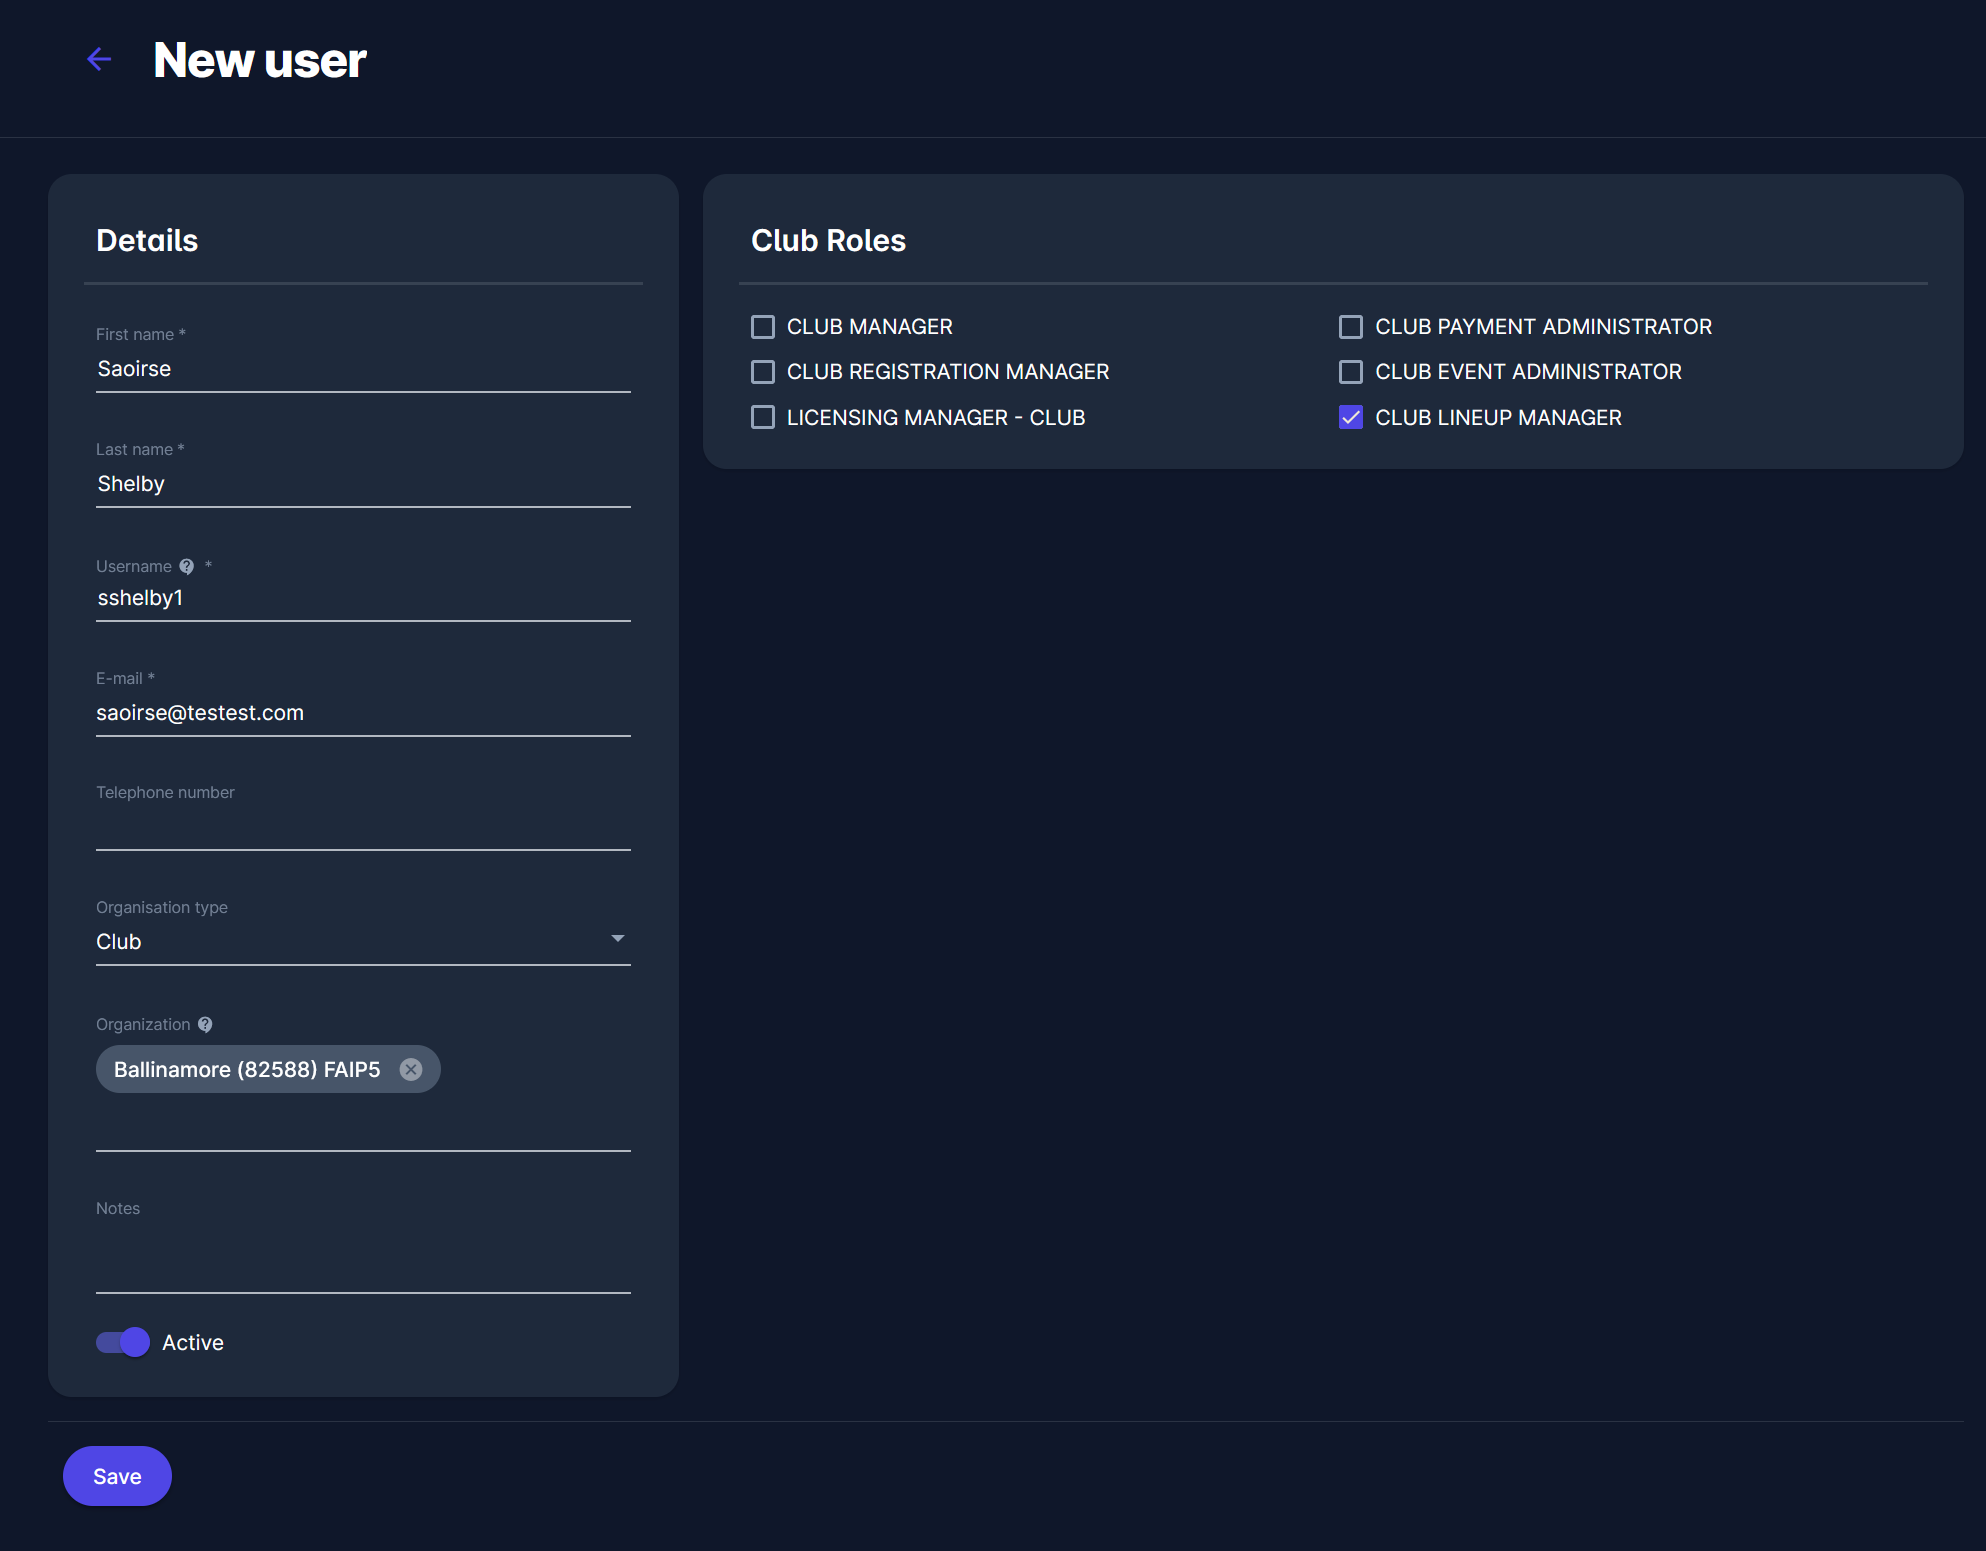Click the First name field containing Saoirse
This screenshot has width=1986, height=1551.
(x=362, y=369)
